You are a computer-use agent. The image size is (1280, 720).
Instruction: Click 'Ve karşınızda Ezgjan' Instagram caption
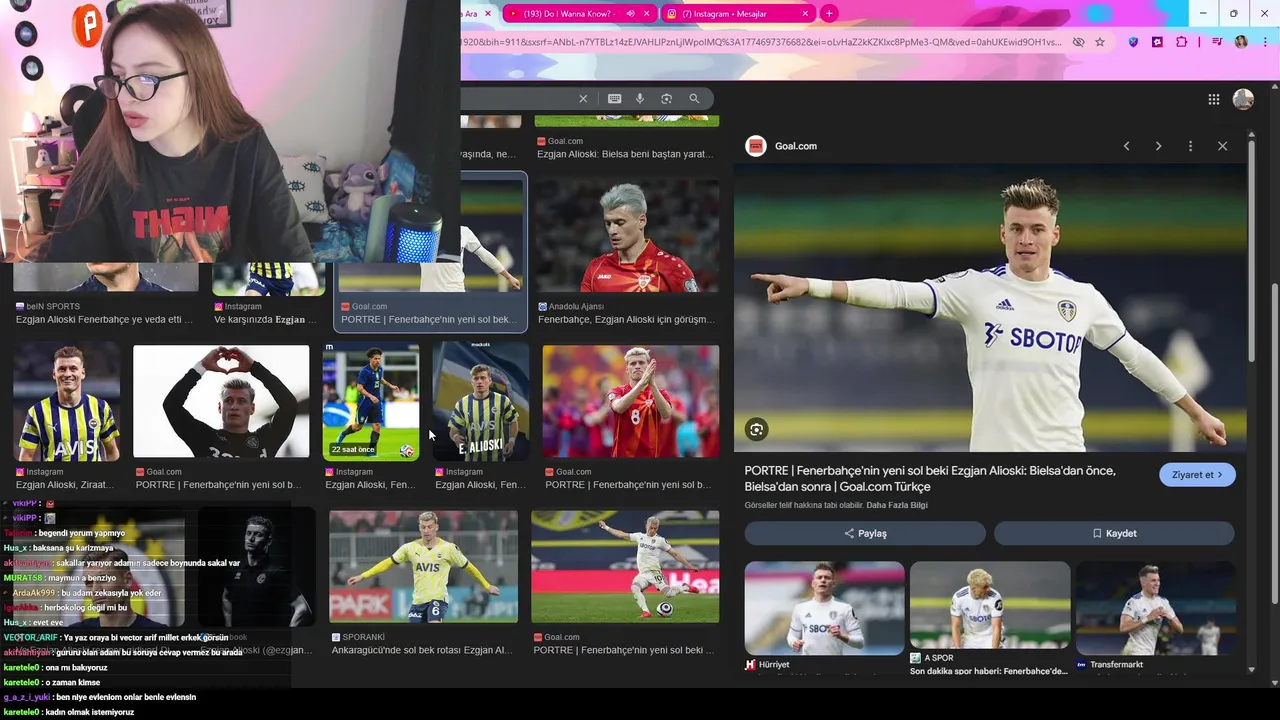tap(265, 320)
